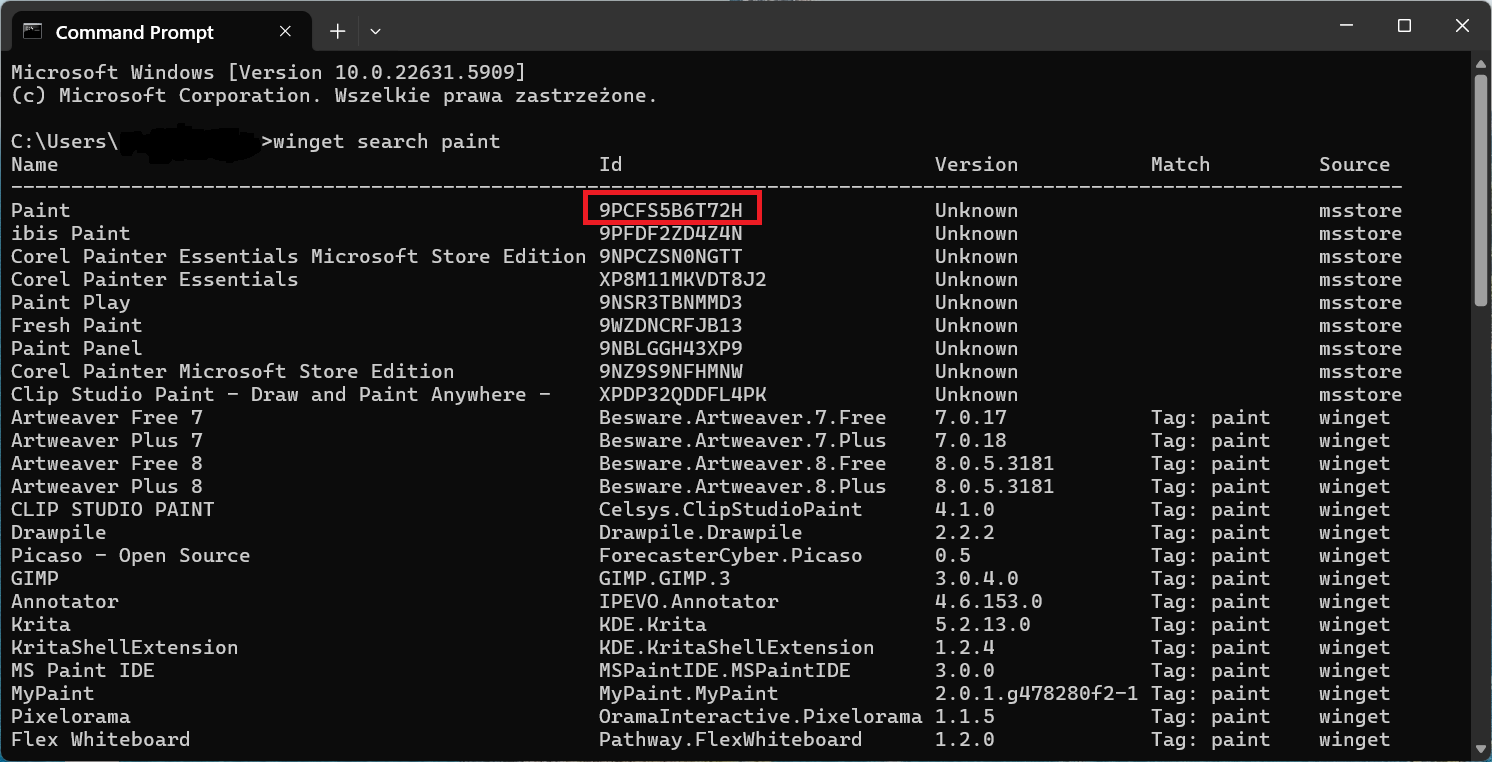
Task: Open the tab profile dropdown chevron
Action: tap(375, 32)
